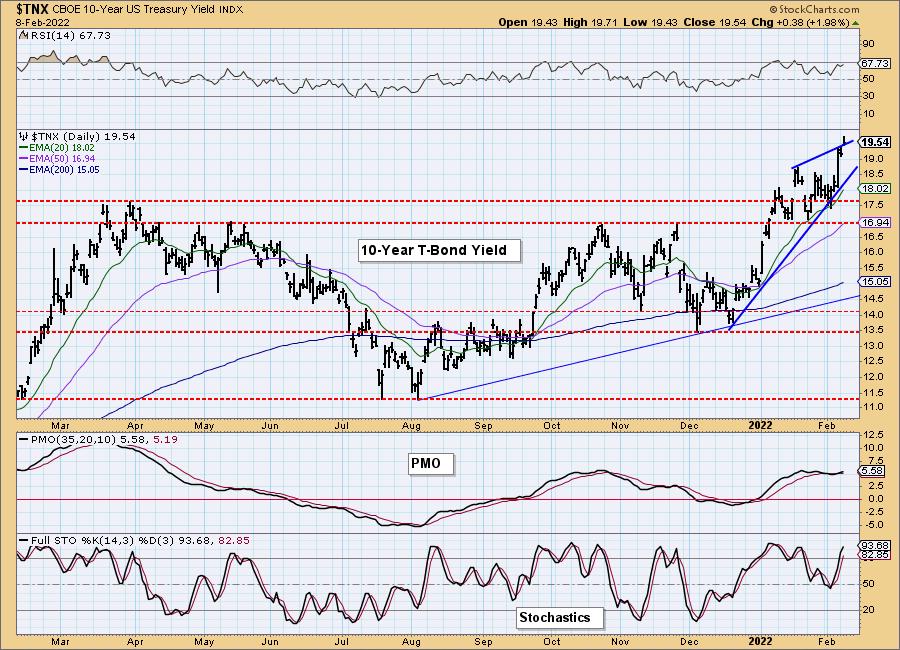Click the 18.02 EMA tag on the right axis

tap(875, 188)
